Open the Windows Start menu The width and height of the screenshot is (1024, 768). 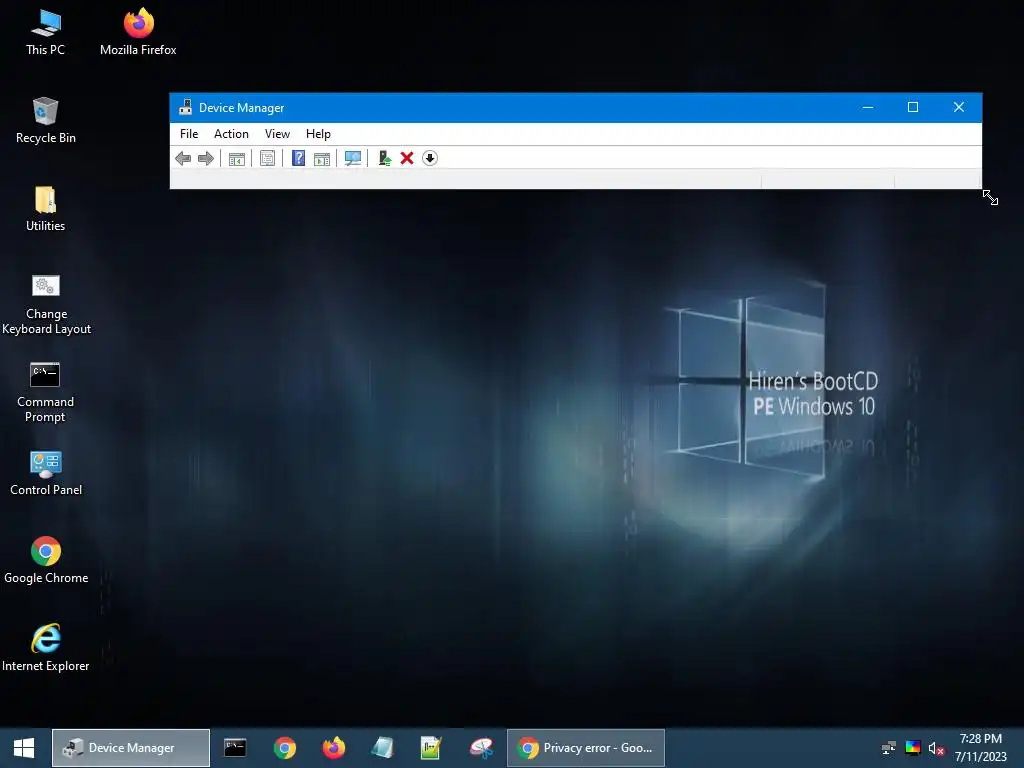click(x=24, y=748)
